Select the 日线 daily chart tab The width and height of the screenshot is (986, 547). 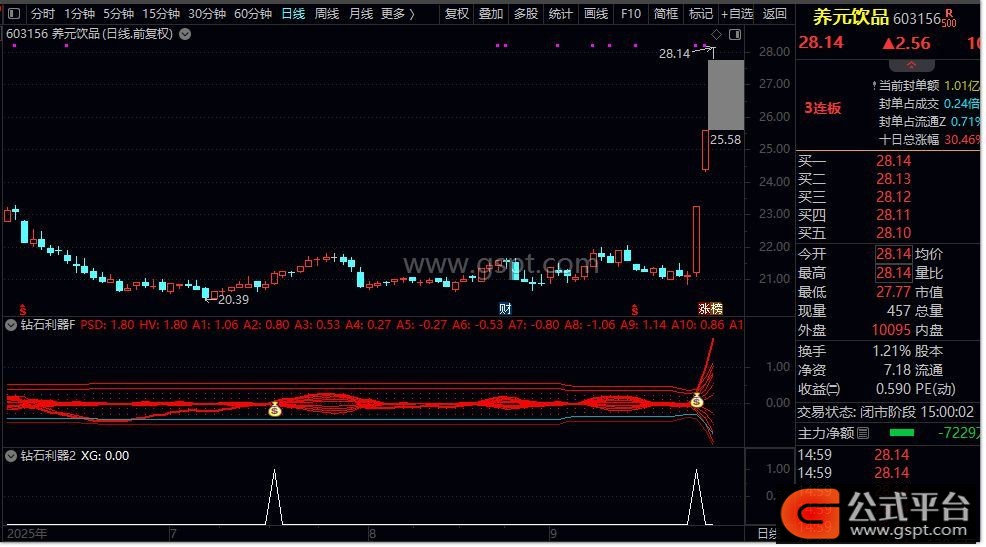[293, 13]
